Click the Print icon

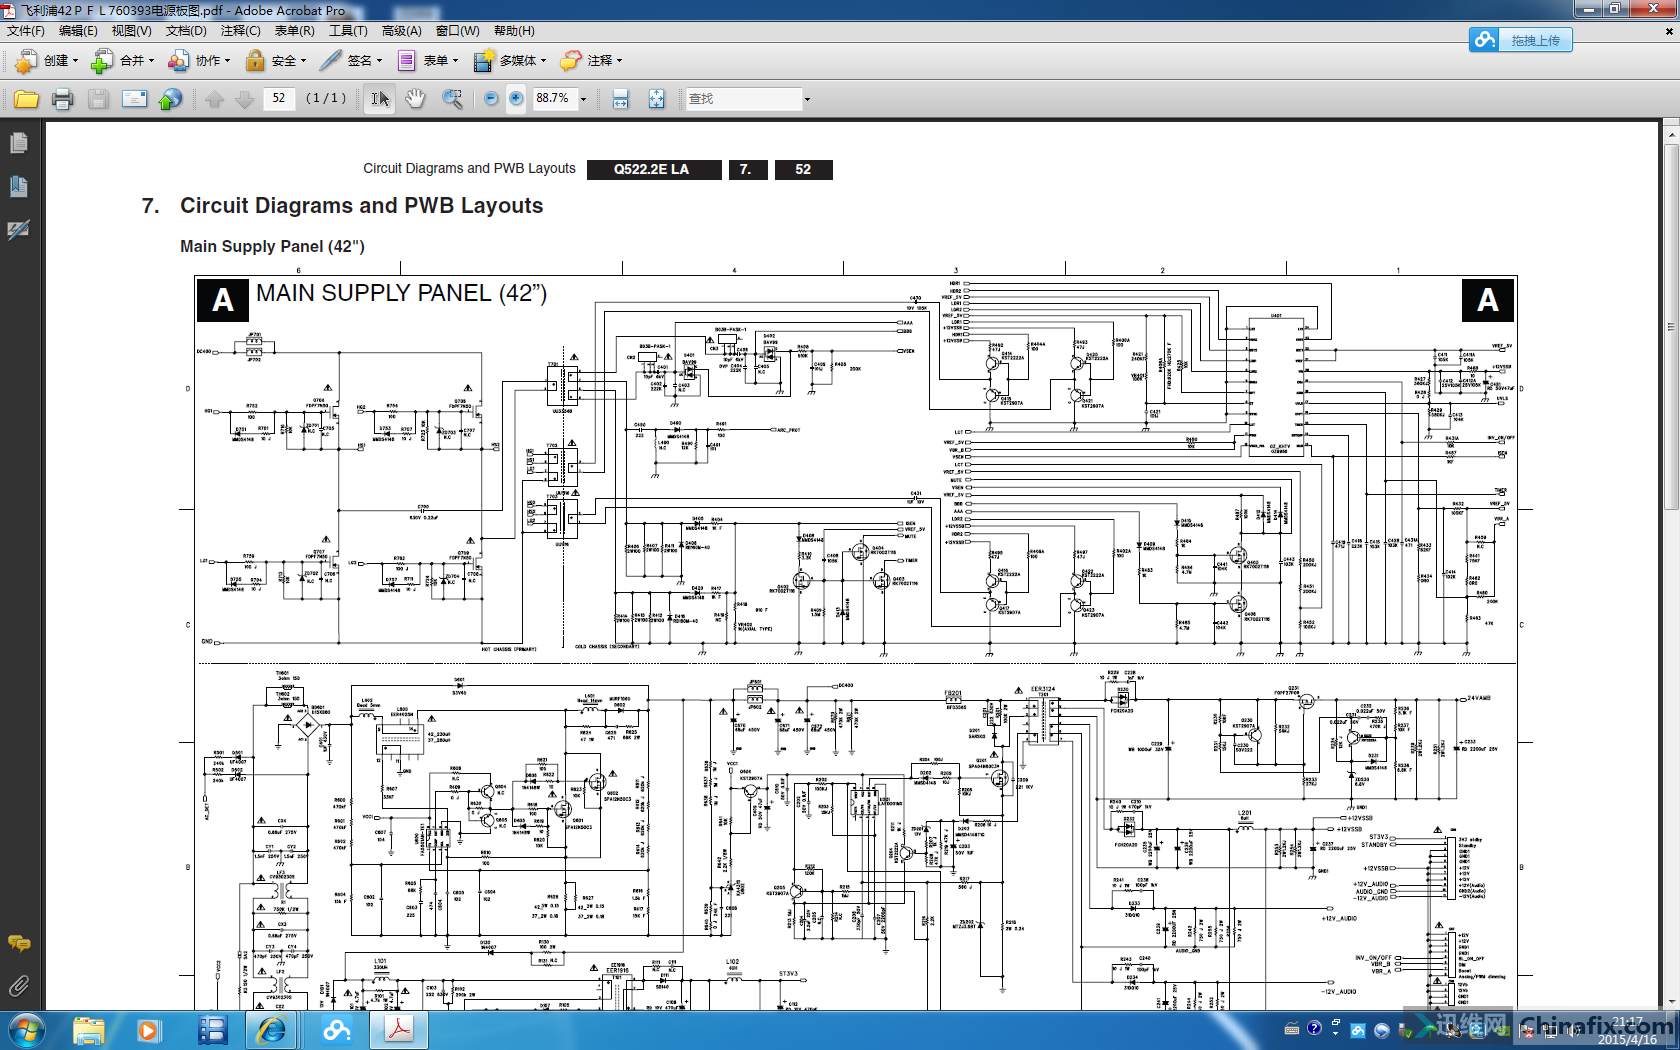[x=63, y=99]
